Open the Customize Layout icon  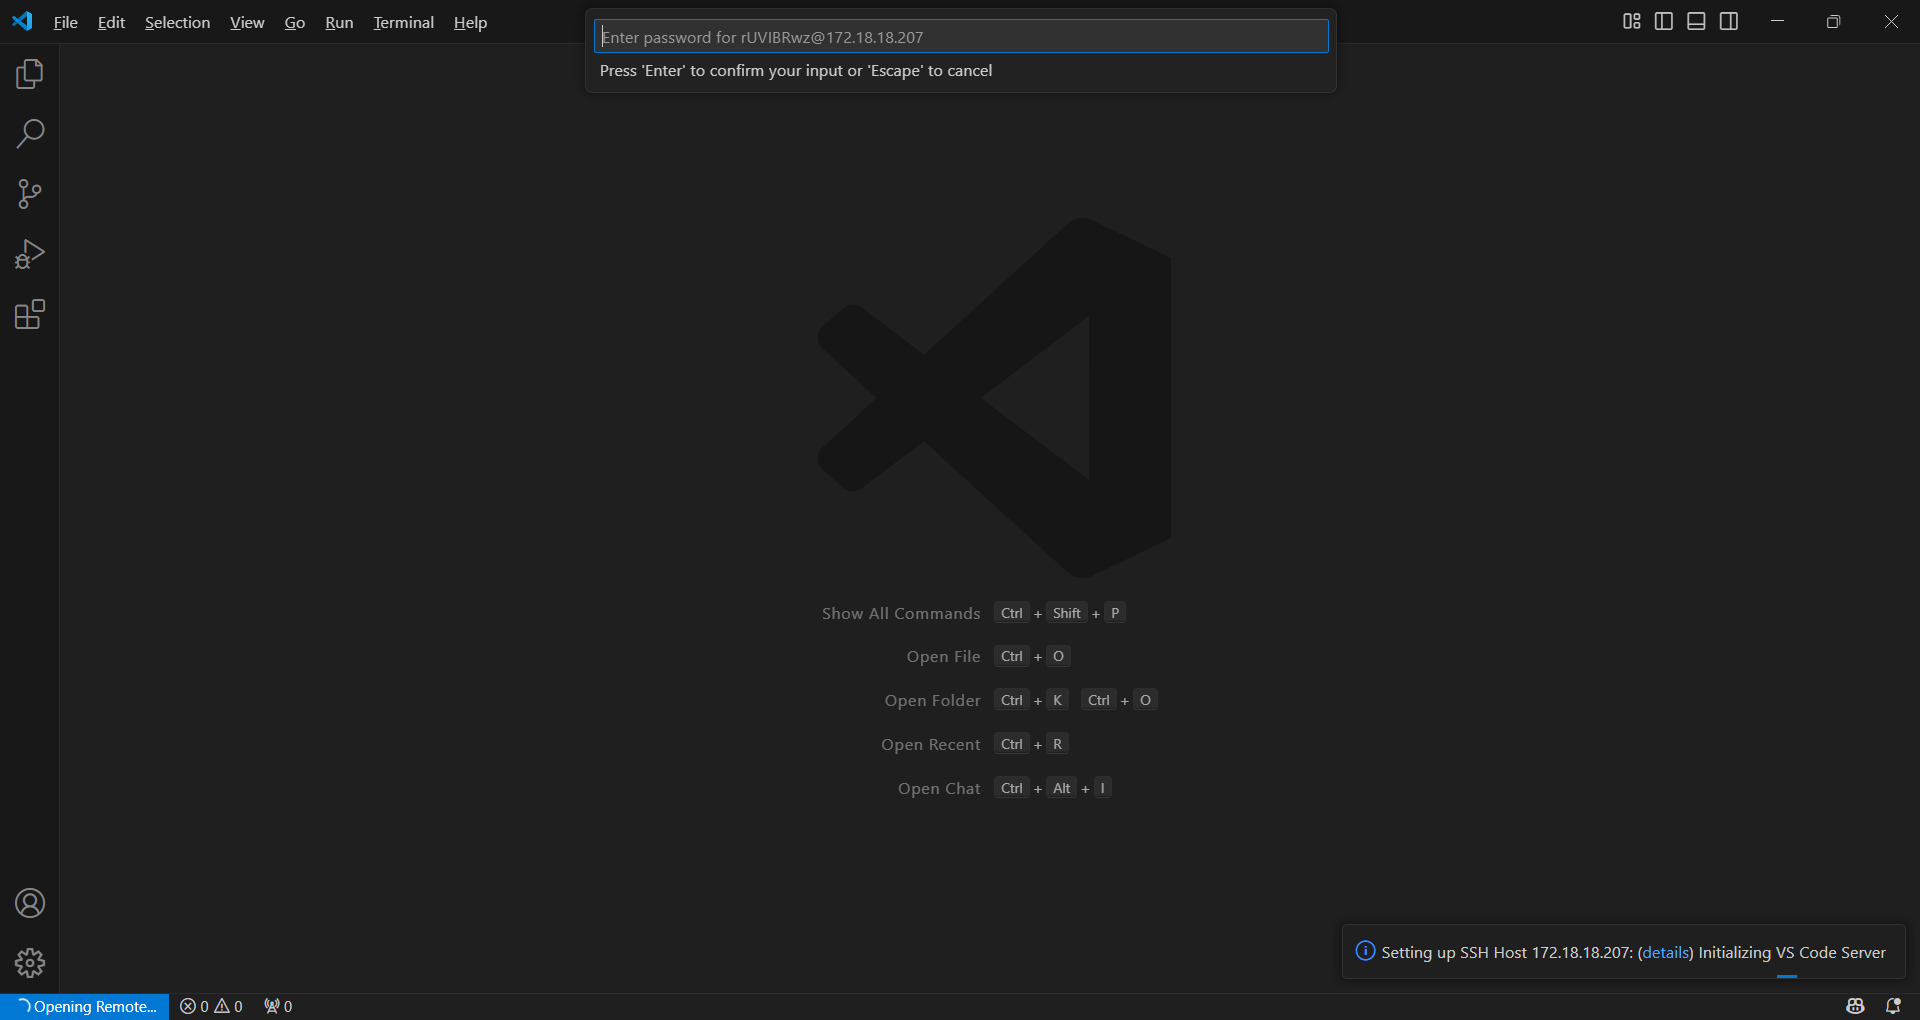(x=1631, y=21)
